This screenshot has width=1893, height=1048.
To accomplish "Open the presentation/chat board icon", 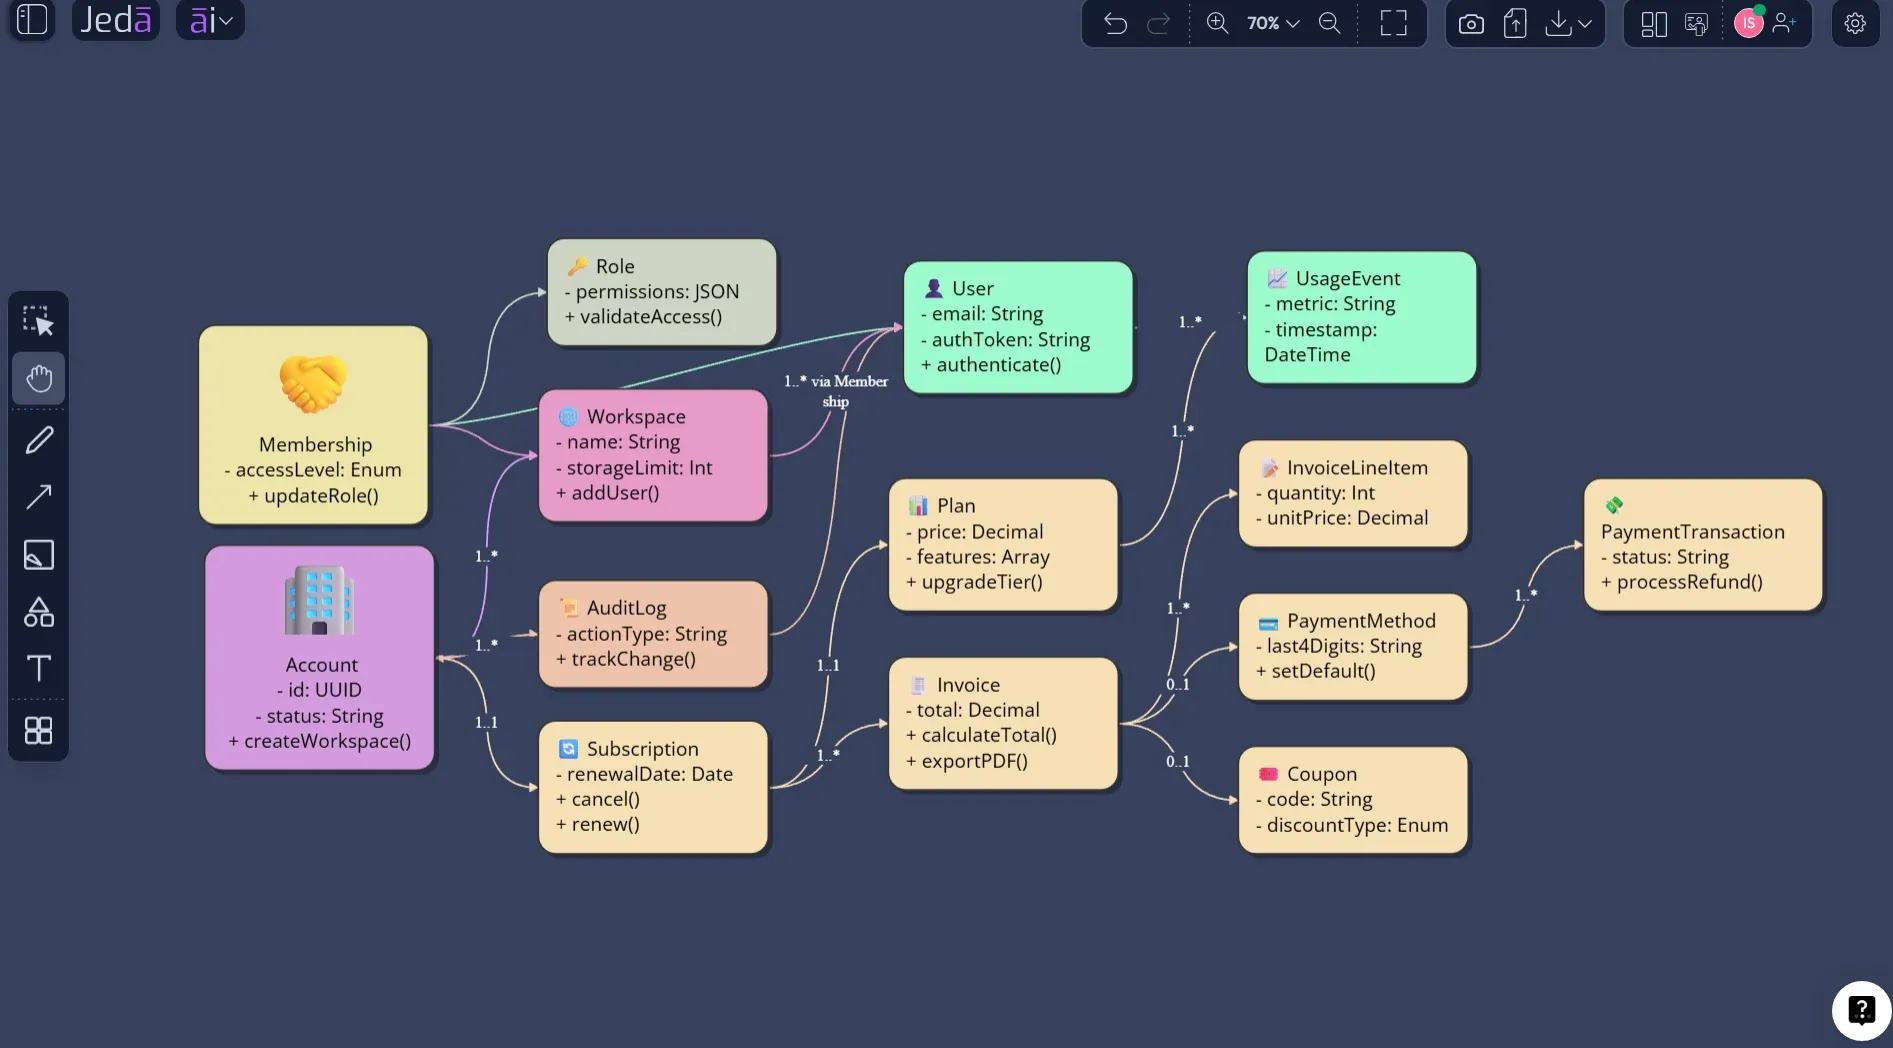I will click(1696, 24).
